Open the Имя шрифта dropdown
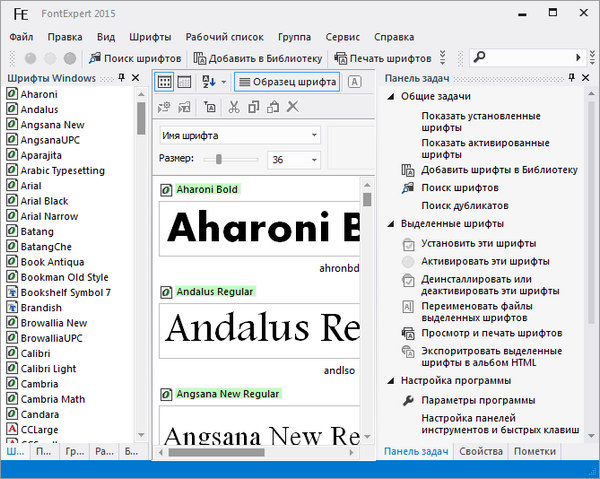Viewport: 600px width, 479px height. [x=239, y=135]
